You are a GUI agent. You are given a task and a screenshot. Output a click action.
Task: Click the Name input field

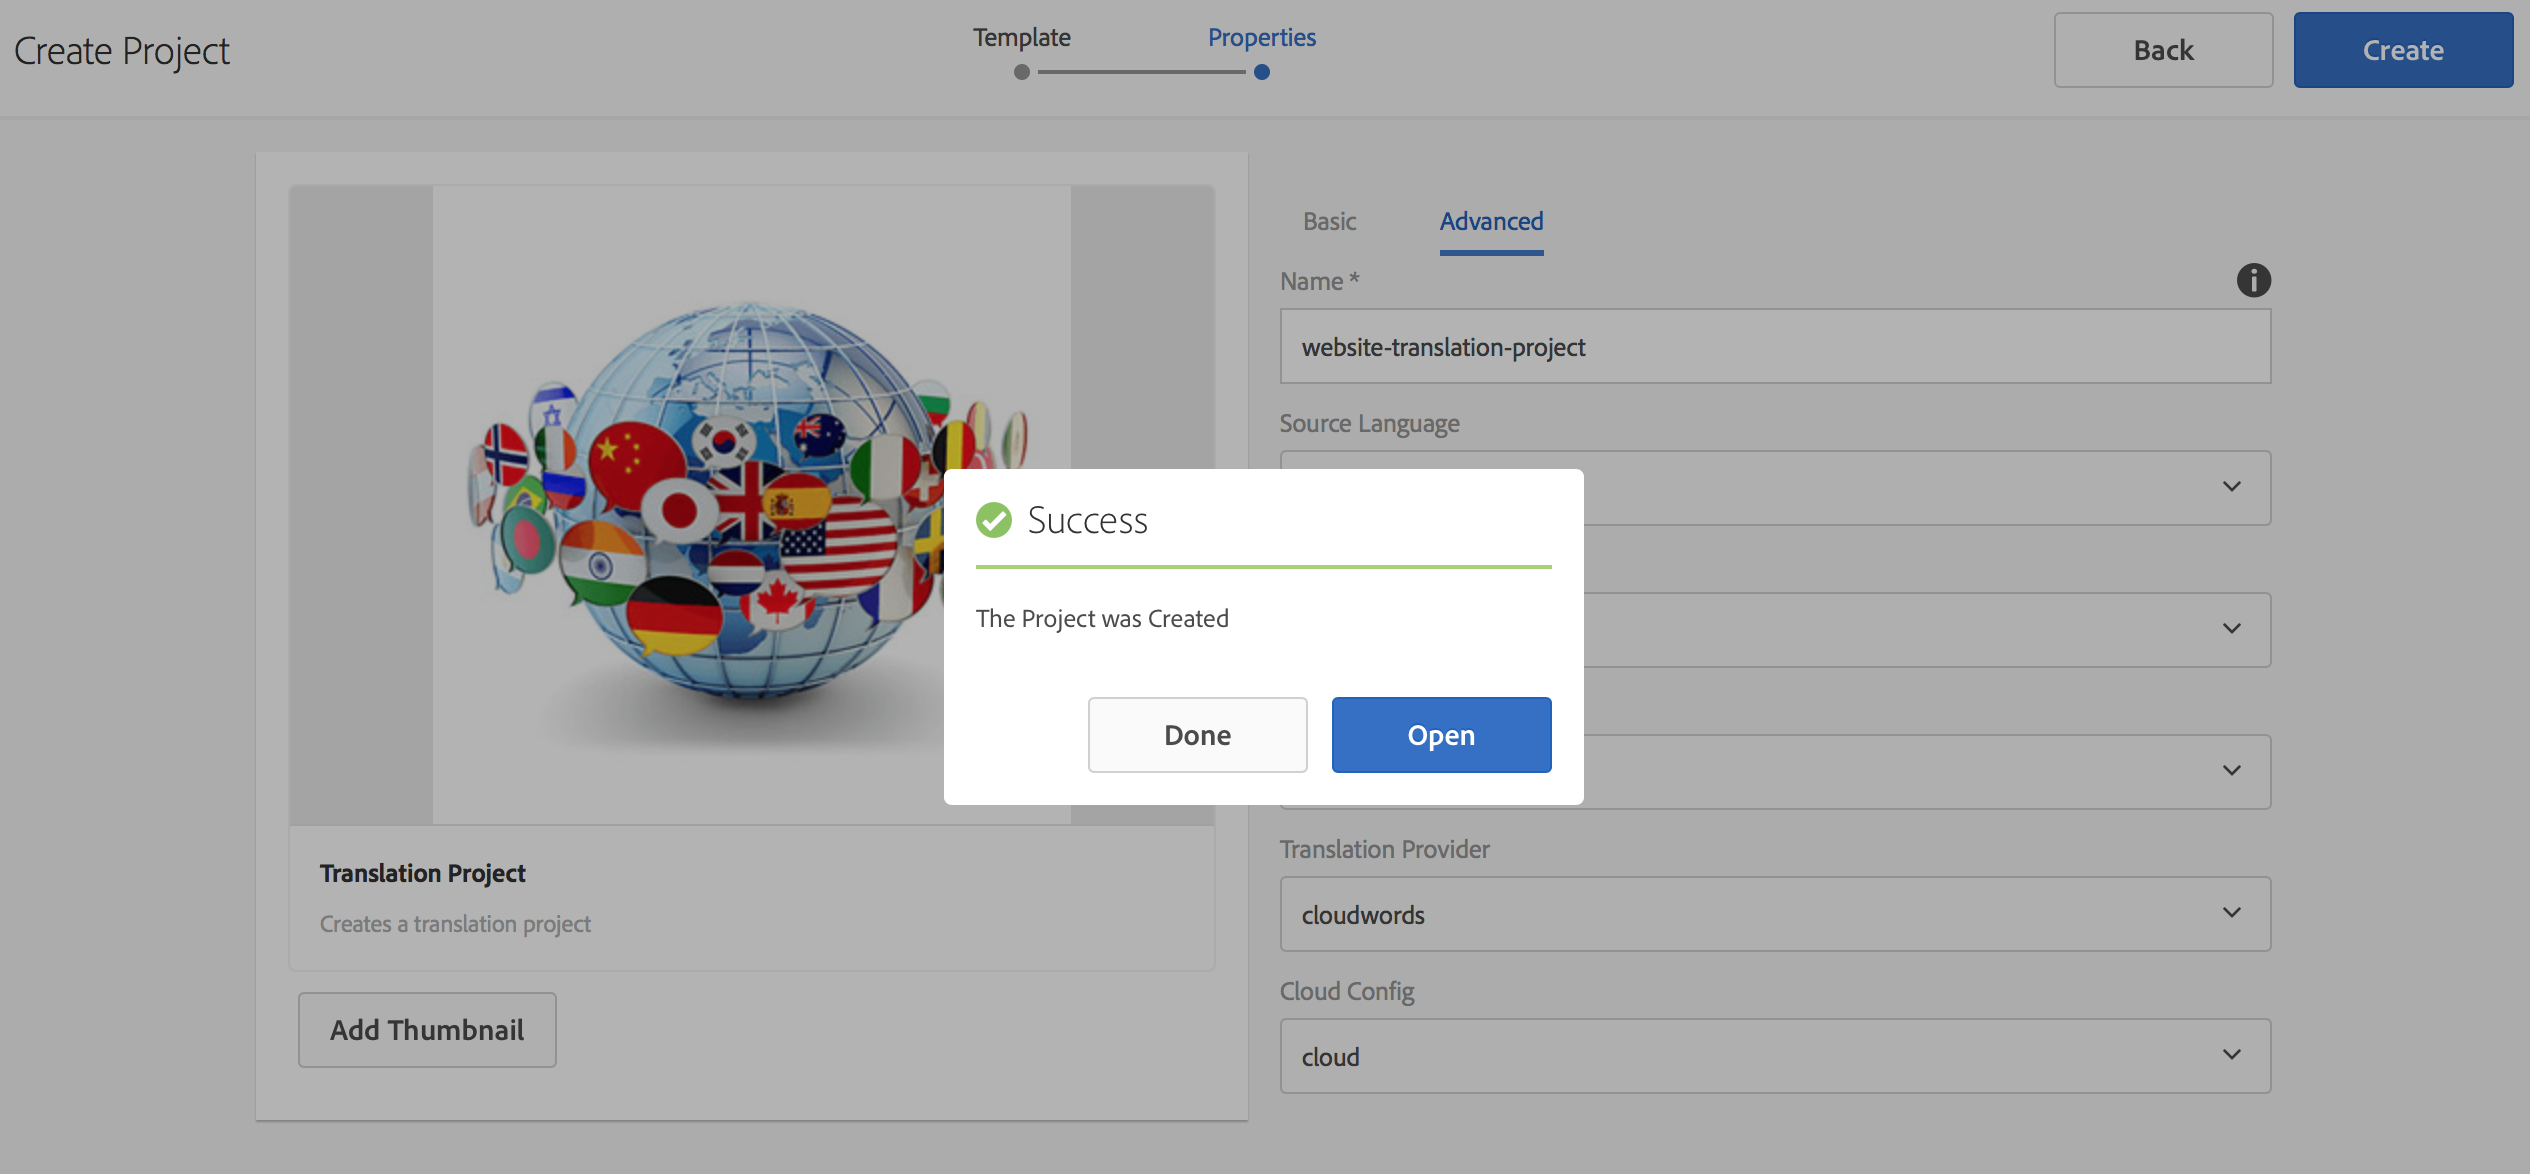[x=1775, y=346]
